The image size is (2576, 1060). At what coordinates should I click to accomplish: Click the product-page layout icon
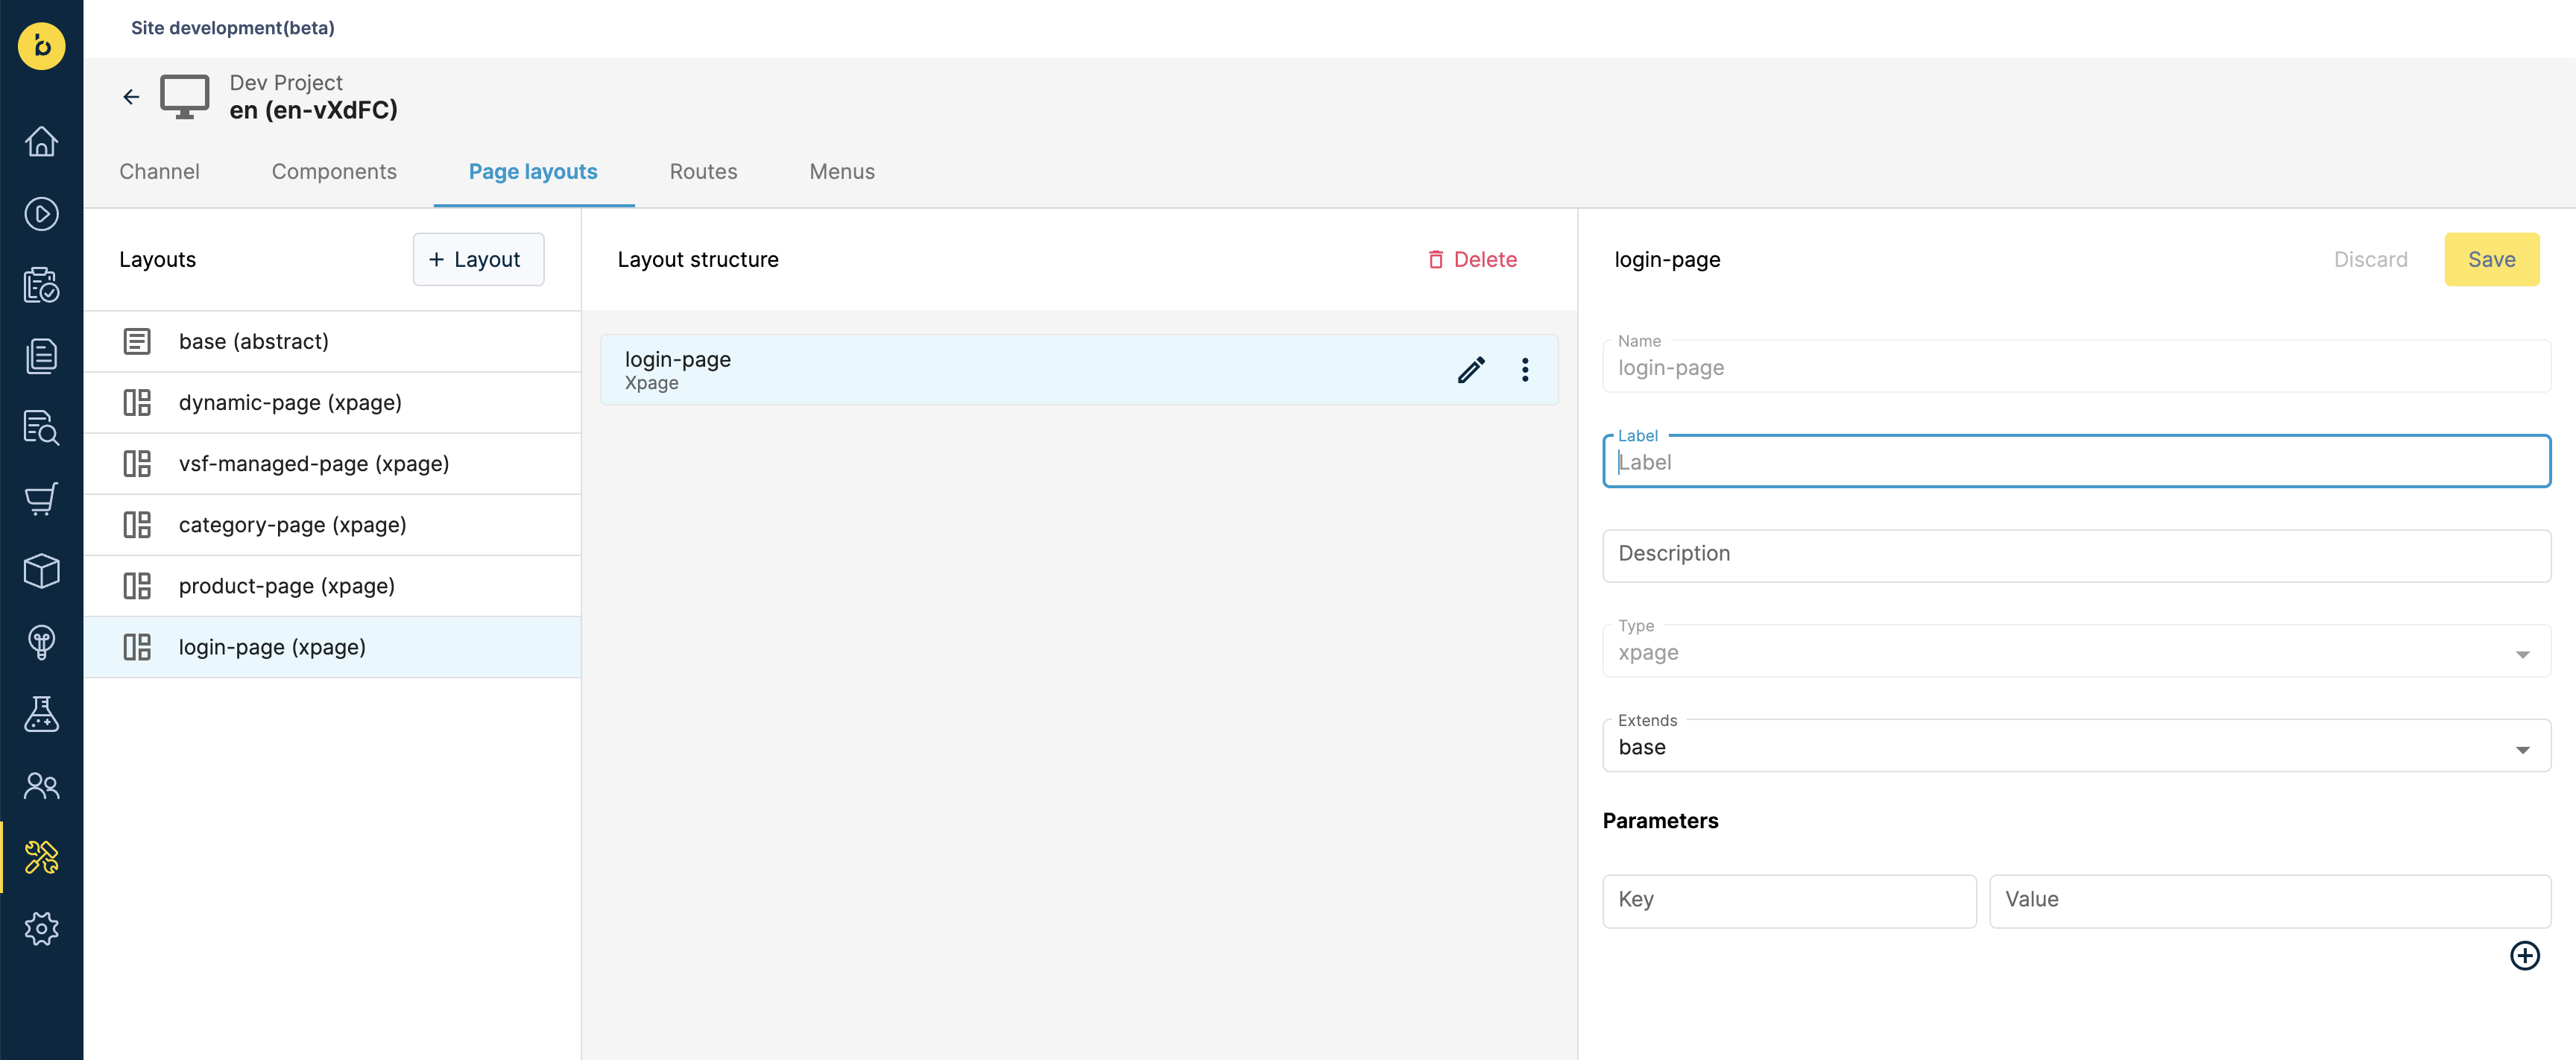click(x=137, y=586)
